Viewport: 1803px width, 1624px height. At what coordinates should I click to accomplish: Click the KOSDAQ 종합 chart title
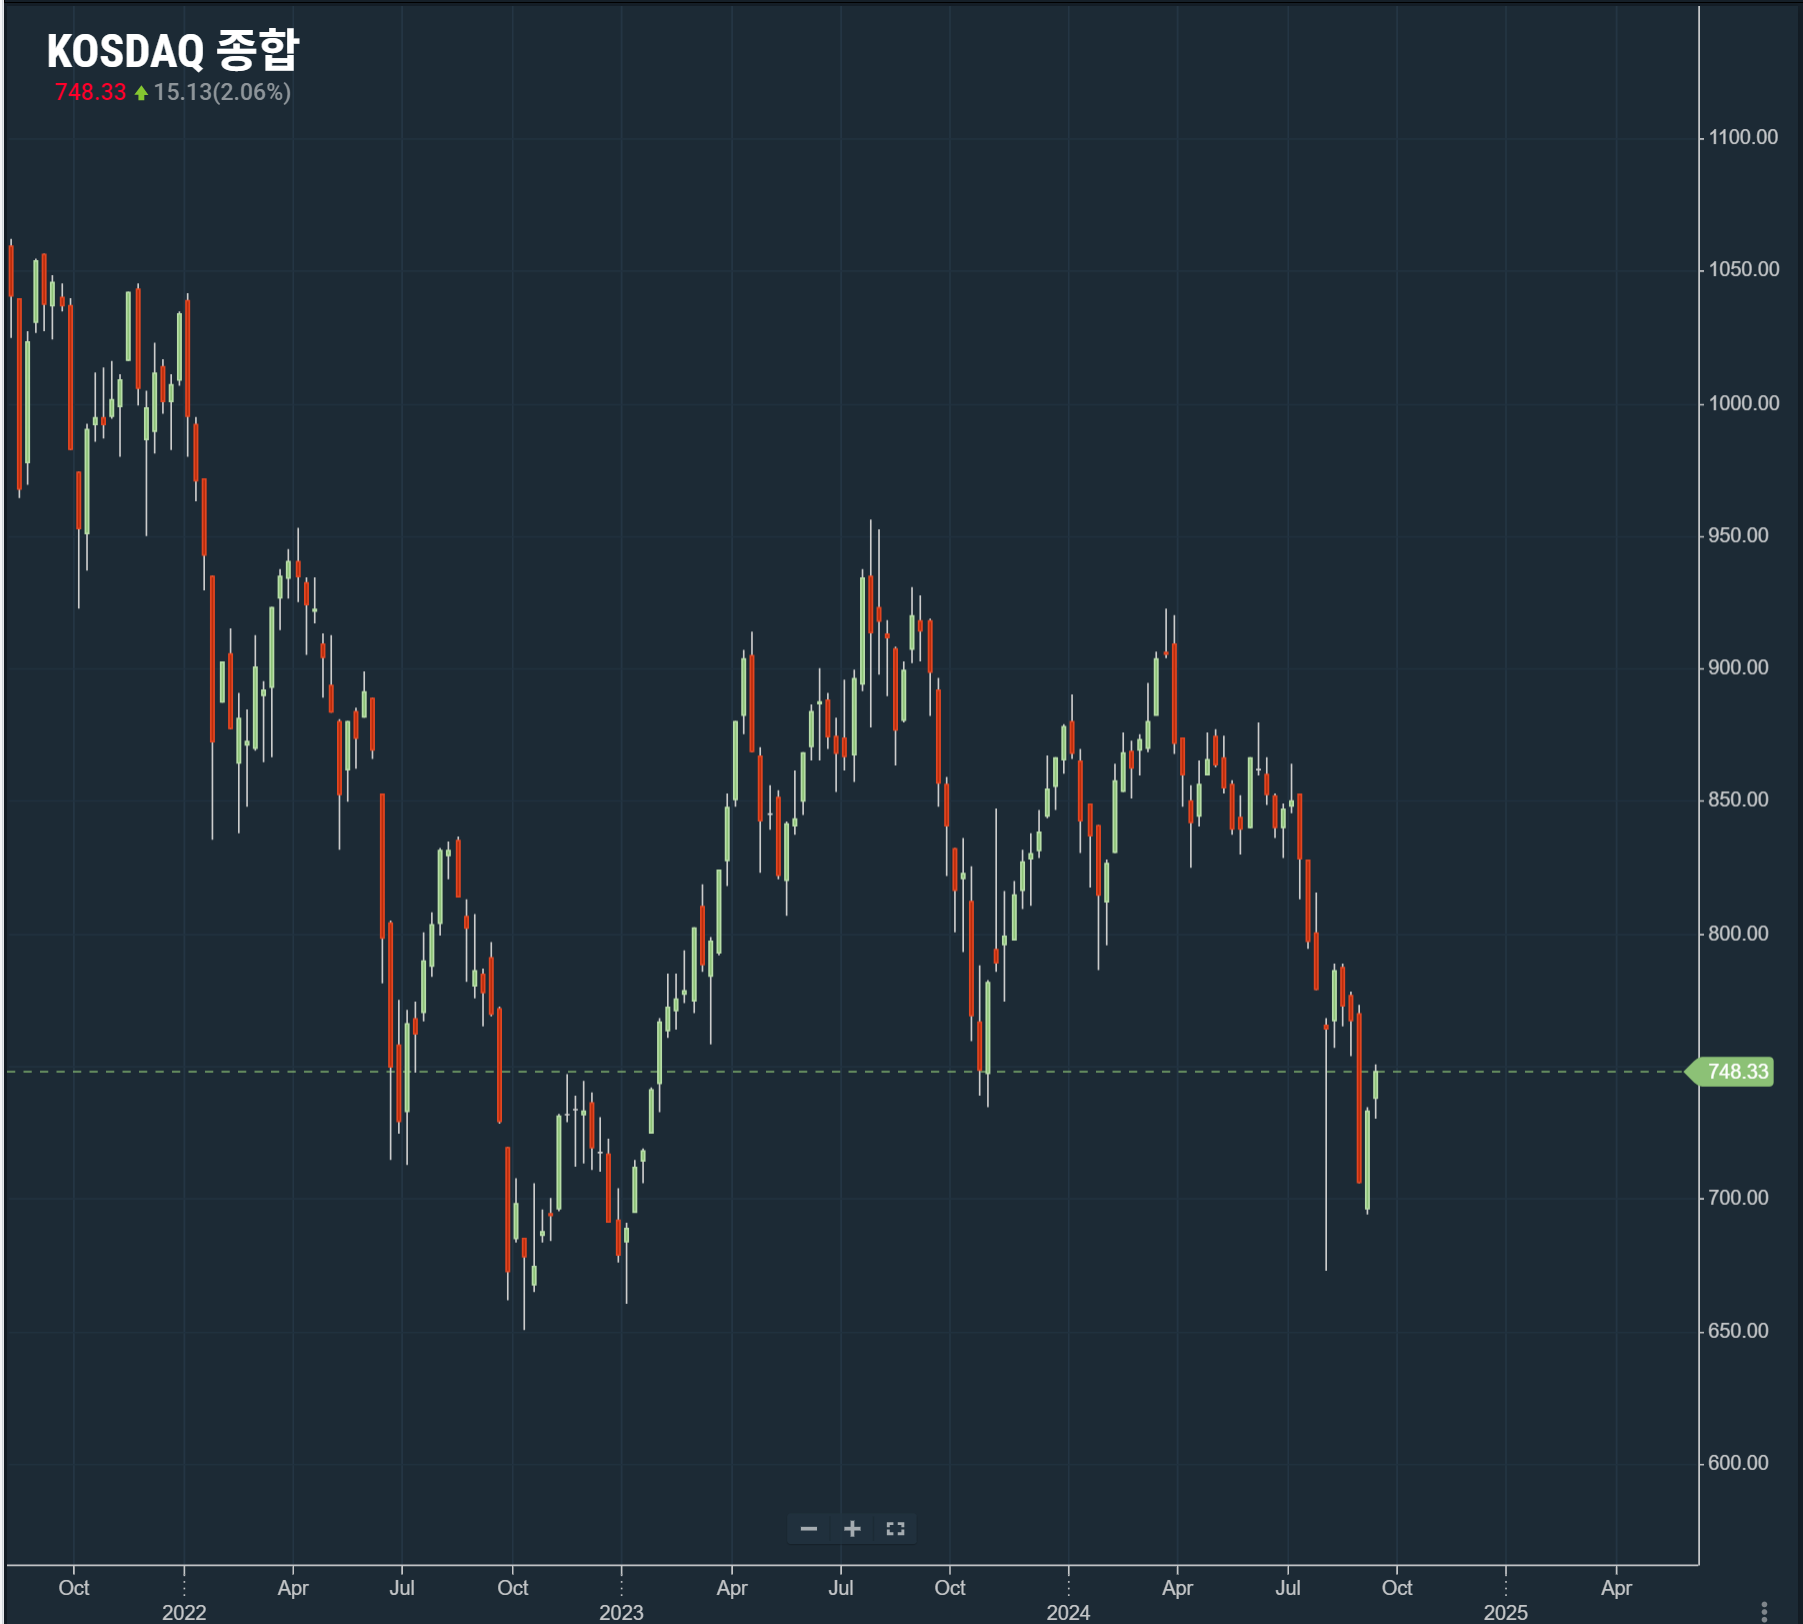(x=172, y=50)
